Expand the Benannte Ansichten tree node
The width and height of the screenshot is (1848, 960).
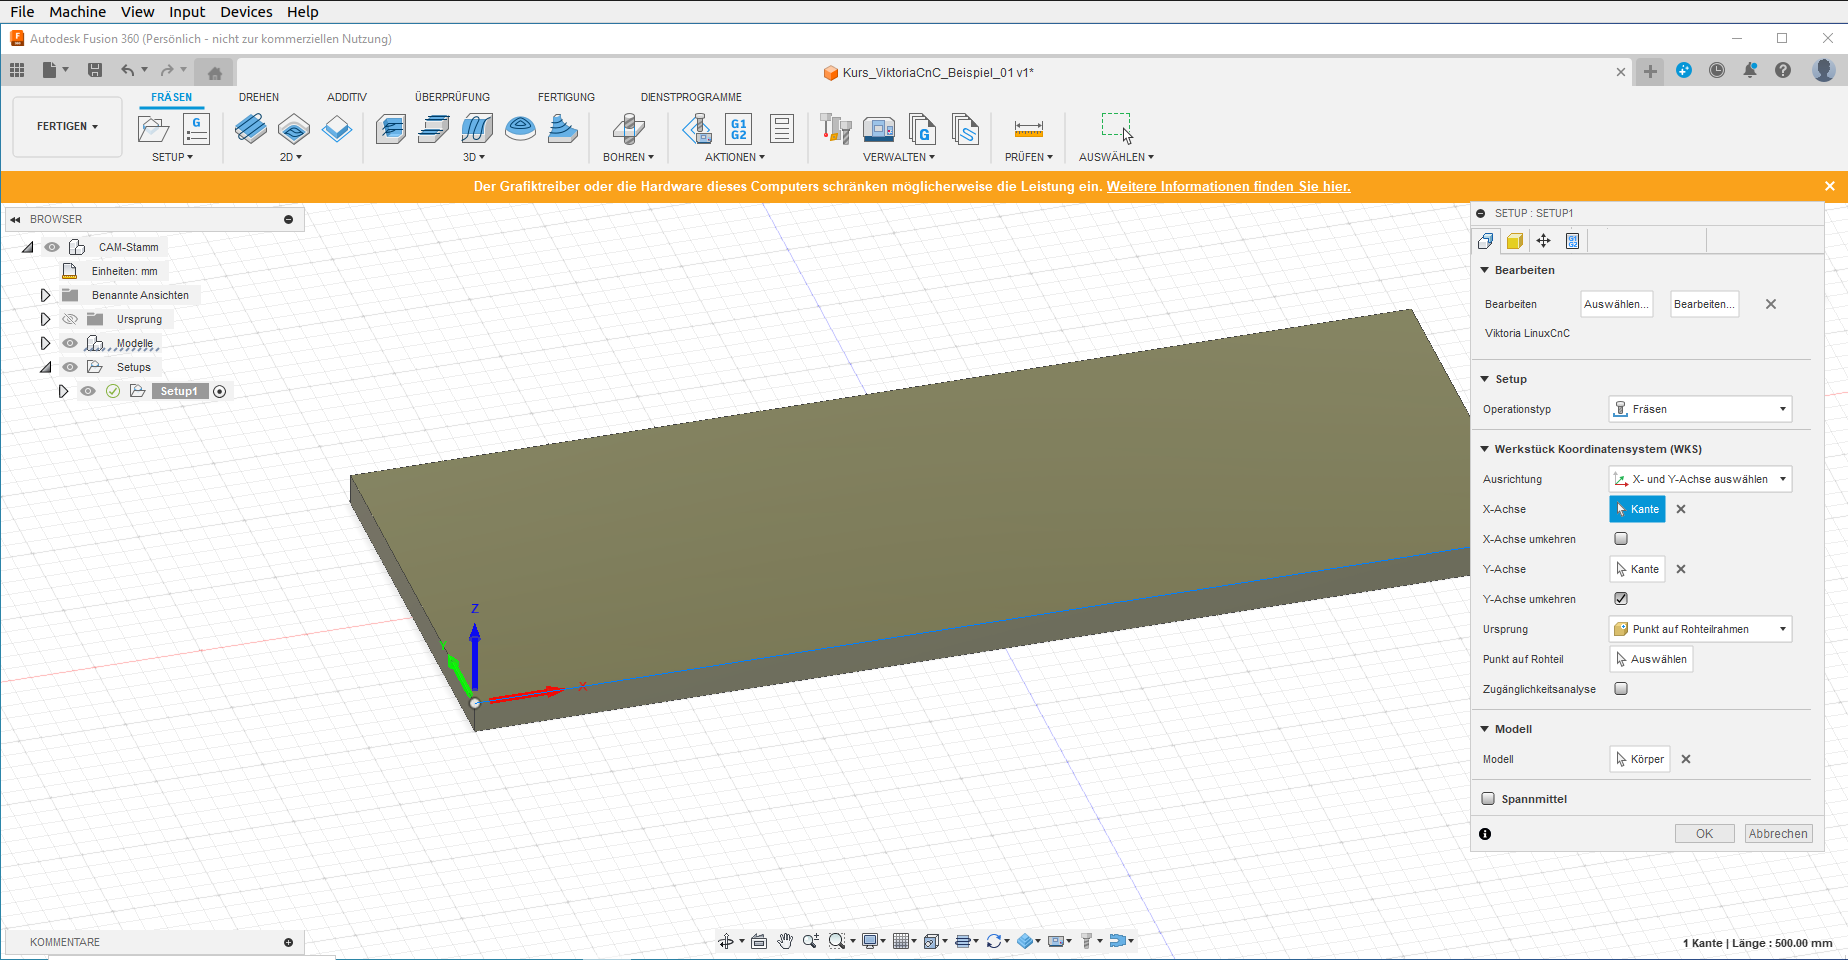45,295
